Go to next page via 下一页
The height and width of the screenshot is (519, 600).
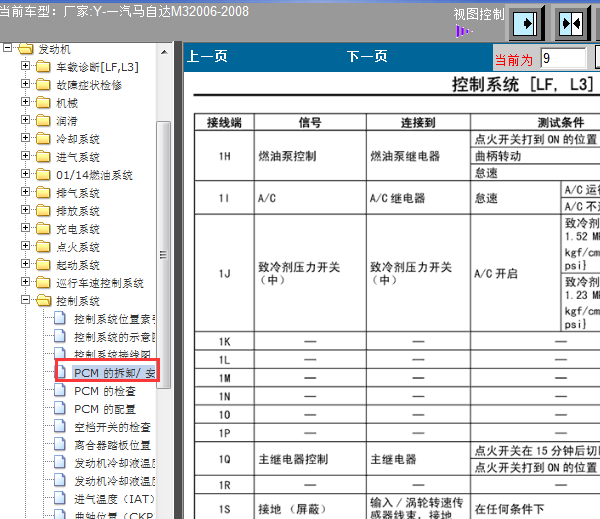[367, 57]
